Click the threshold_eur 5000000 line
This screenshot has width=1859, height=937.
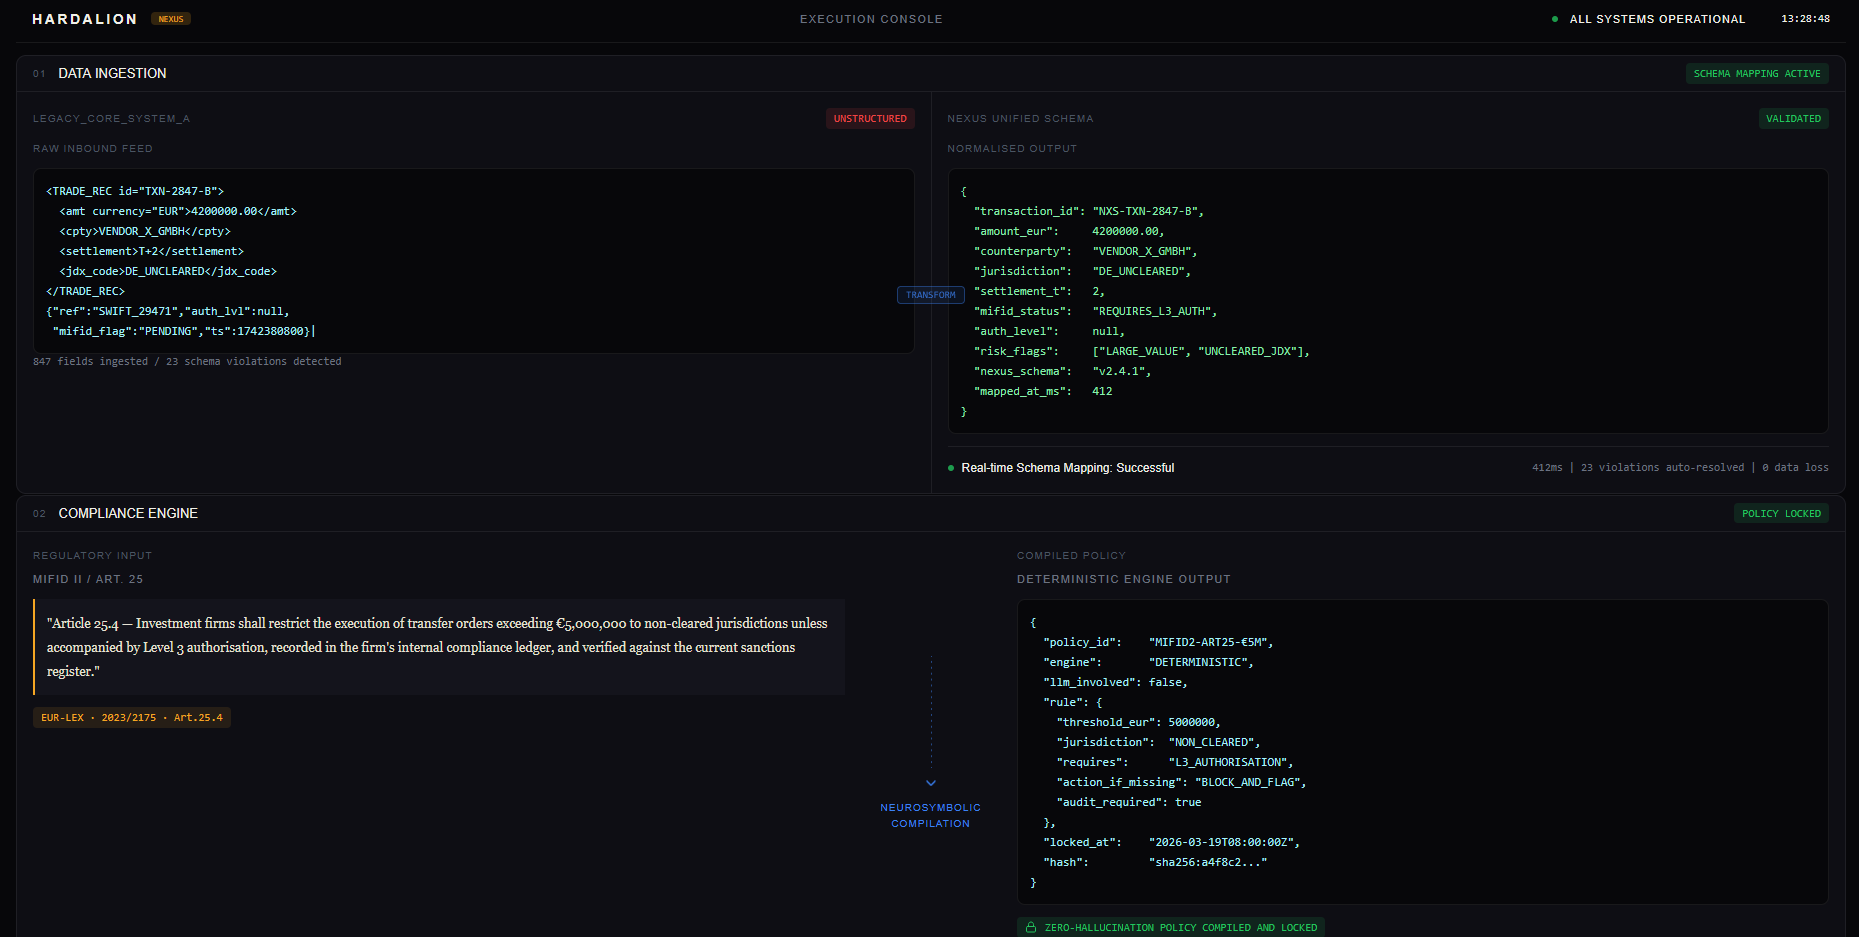[x=1139, y=722]
